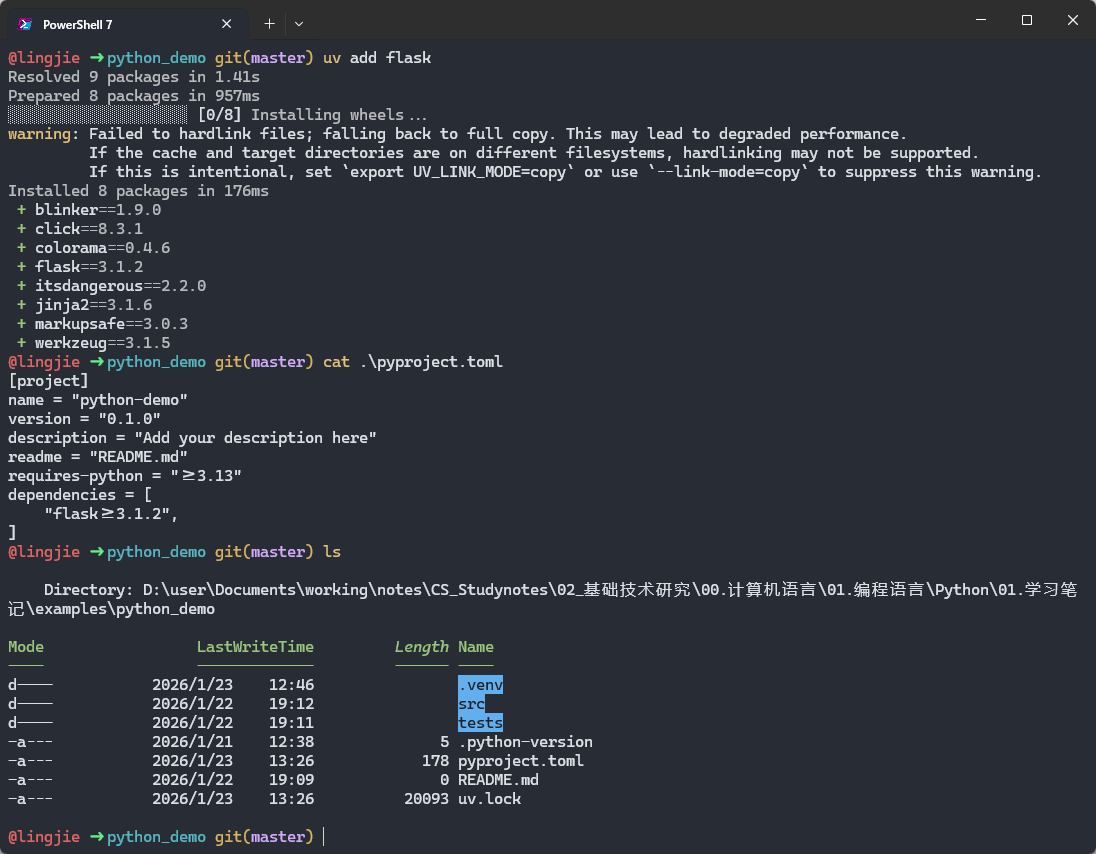Click the 'name = "python-demo"' line
1096x854 pixels.
[98, 400]
